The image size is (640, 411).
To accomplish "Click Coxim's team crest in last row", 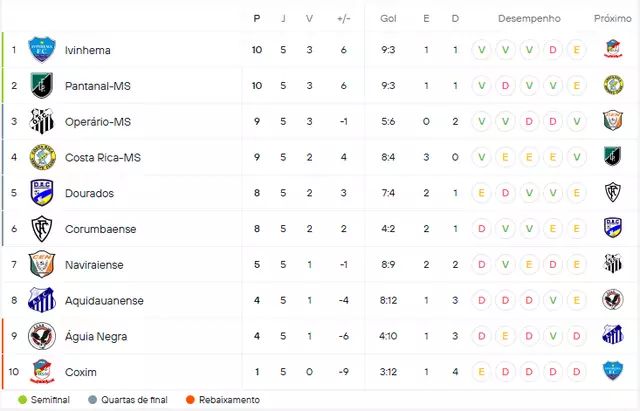I will (42, 372).
